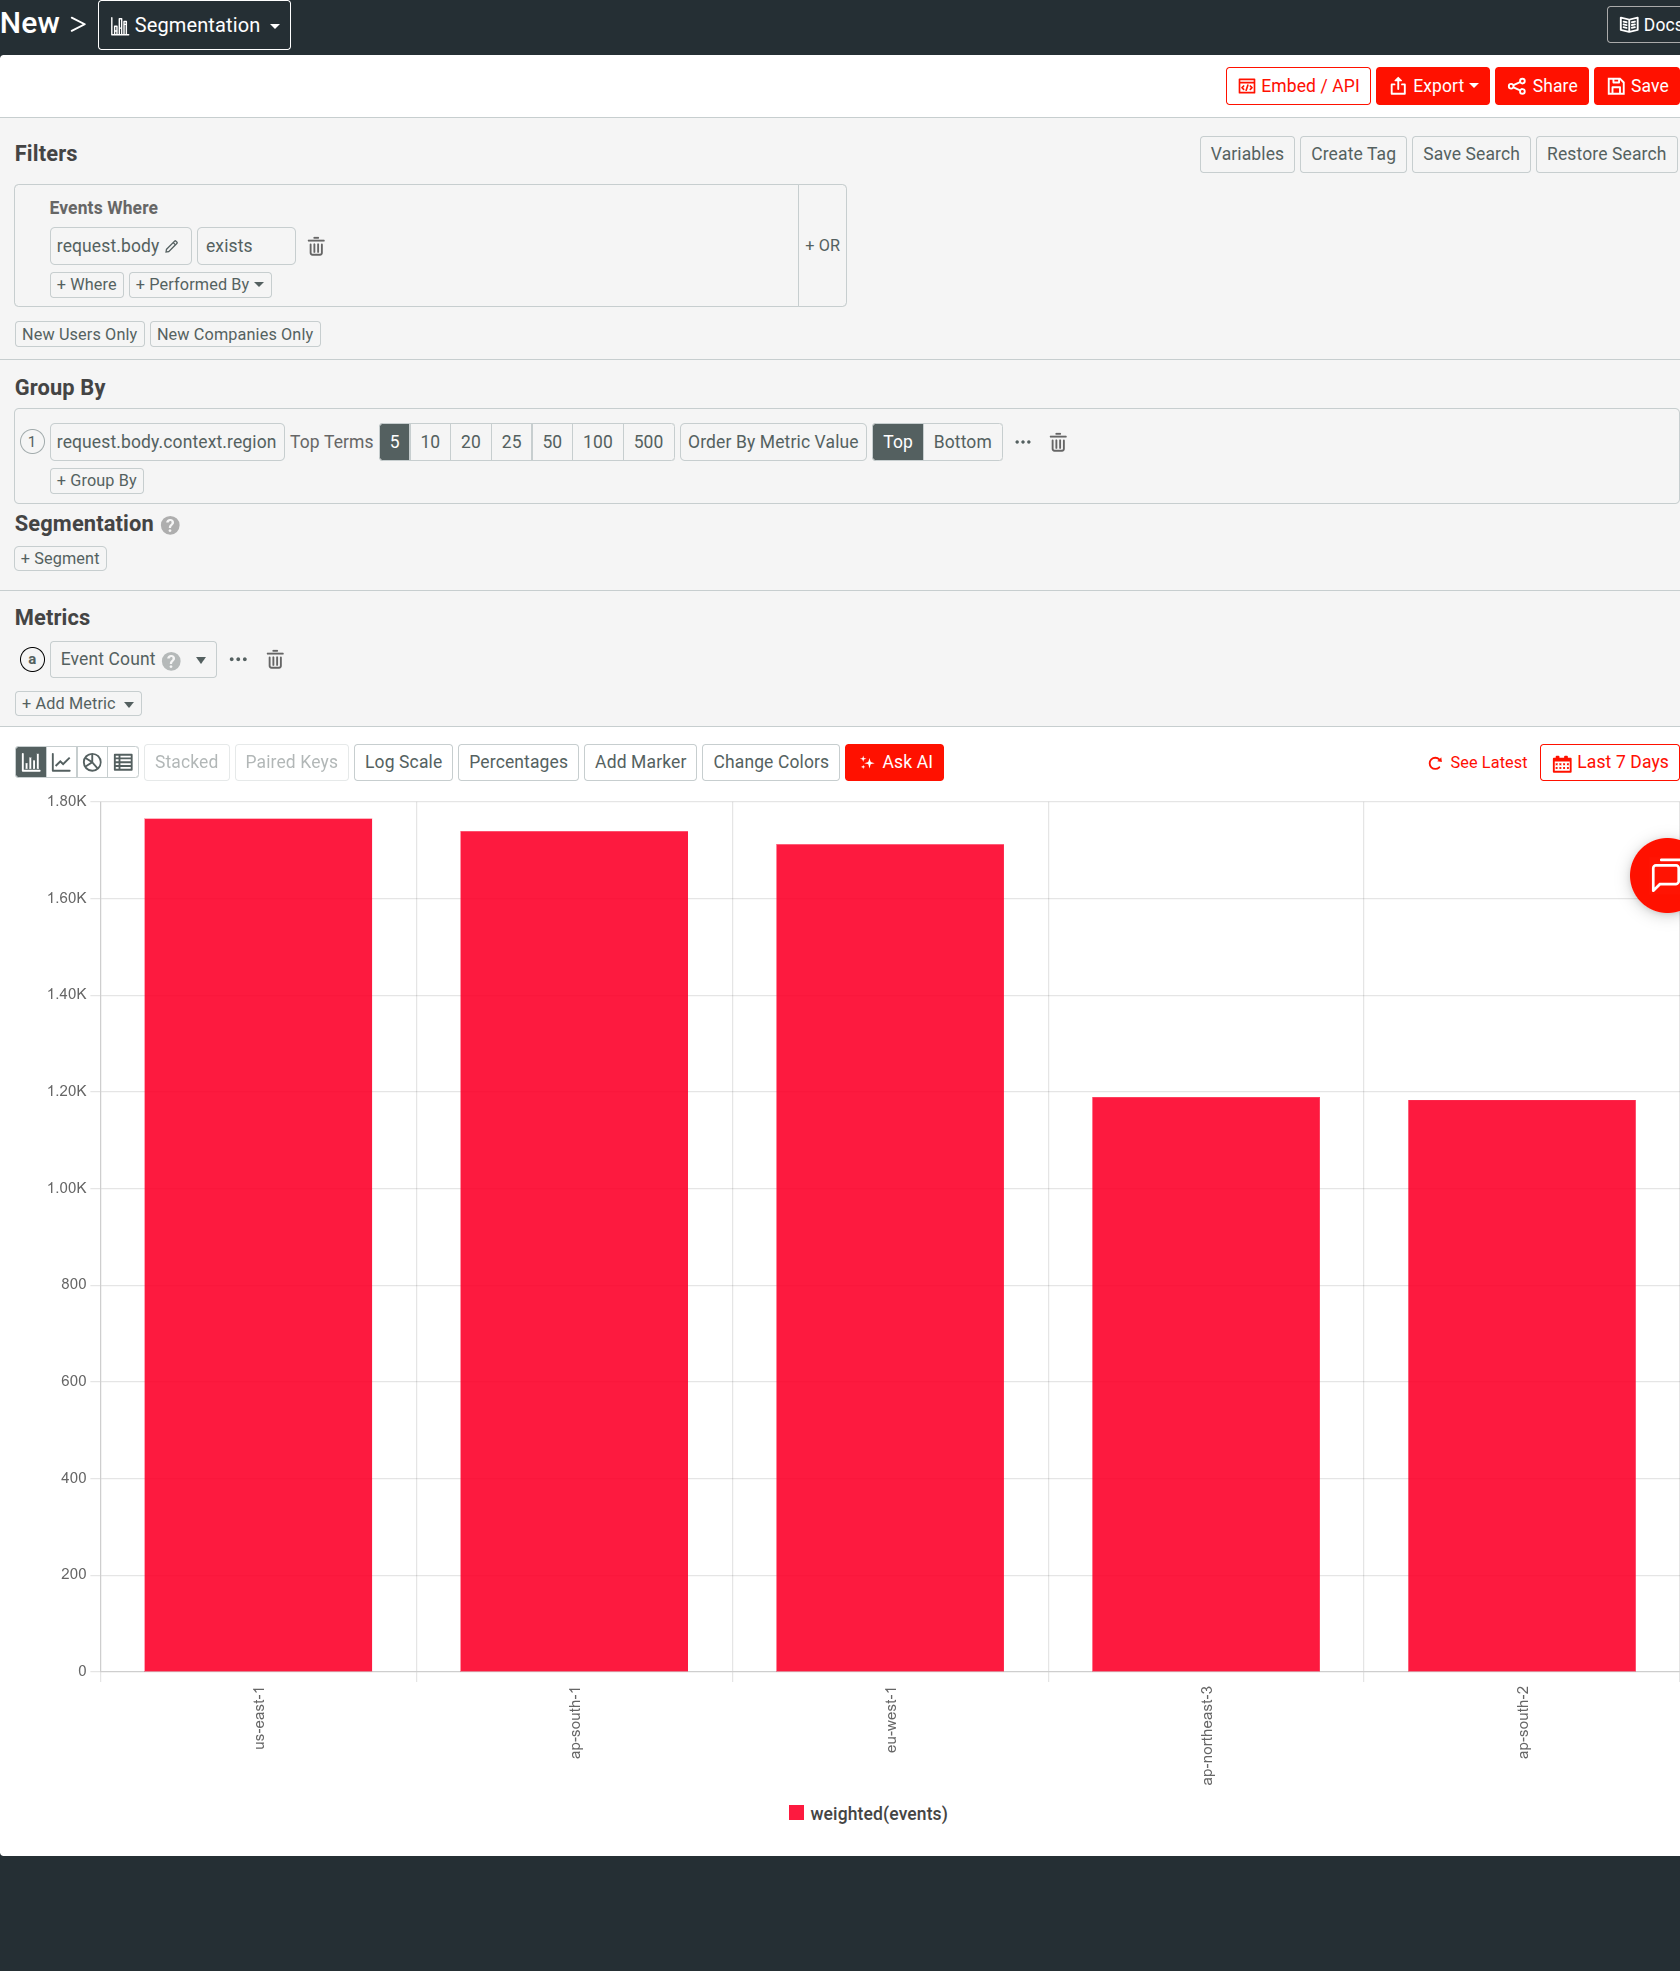Open the Variables menu
The width and height of the screenshot is (1680, 1971).
(1246, 154)
